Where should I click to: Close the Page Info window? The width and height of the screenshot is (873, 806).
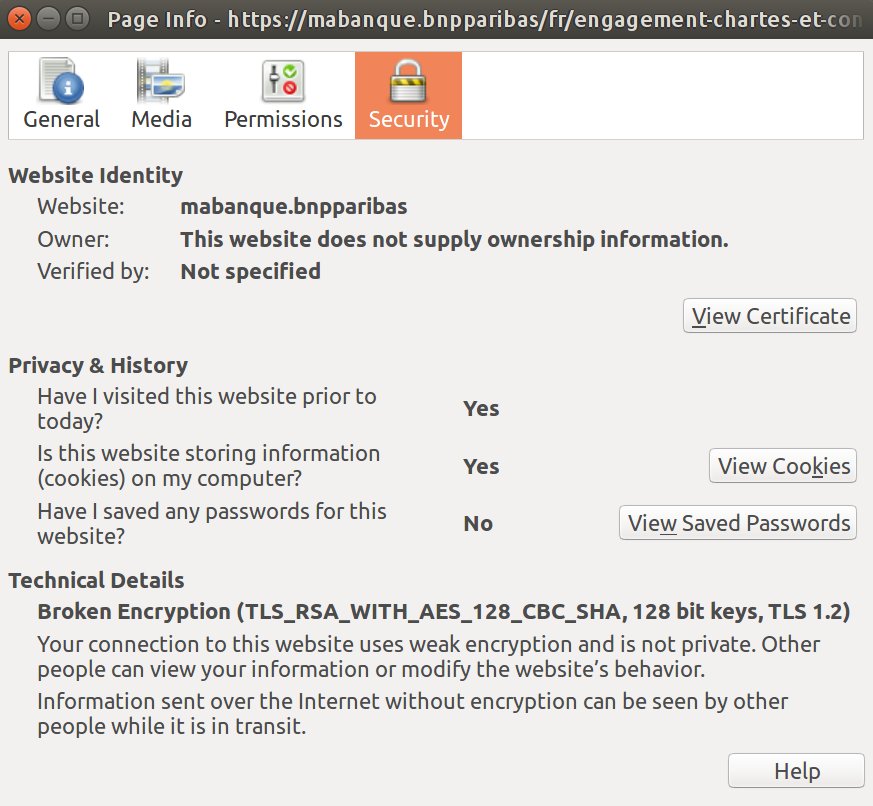click(x=19, y=19)
